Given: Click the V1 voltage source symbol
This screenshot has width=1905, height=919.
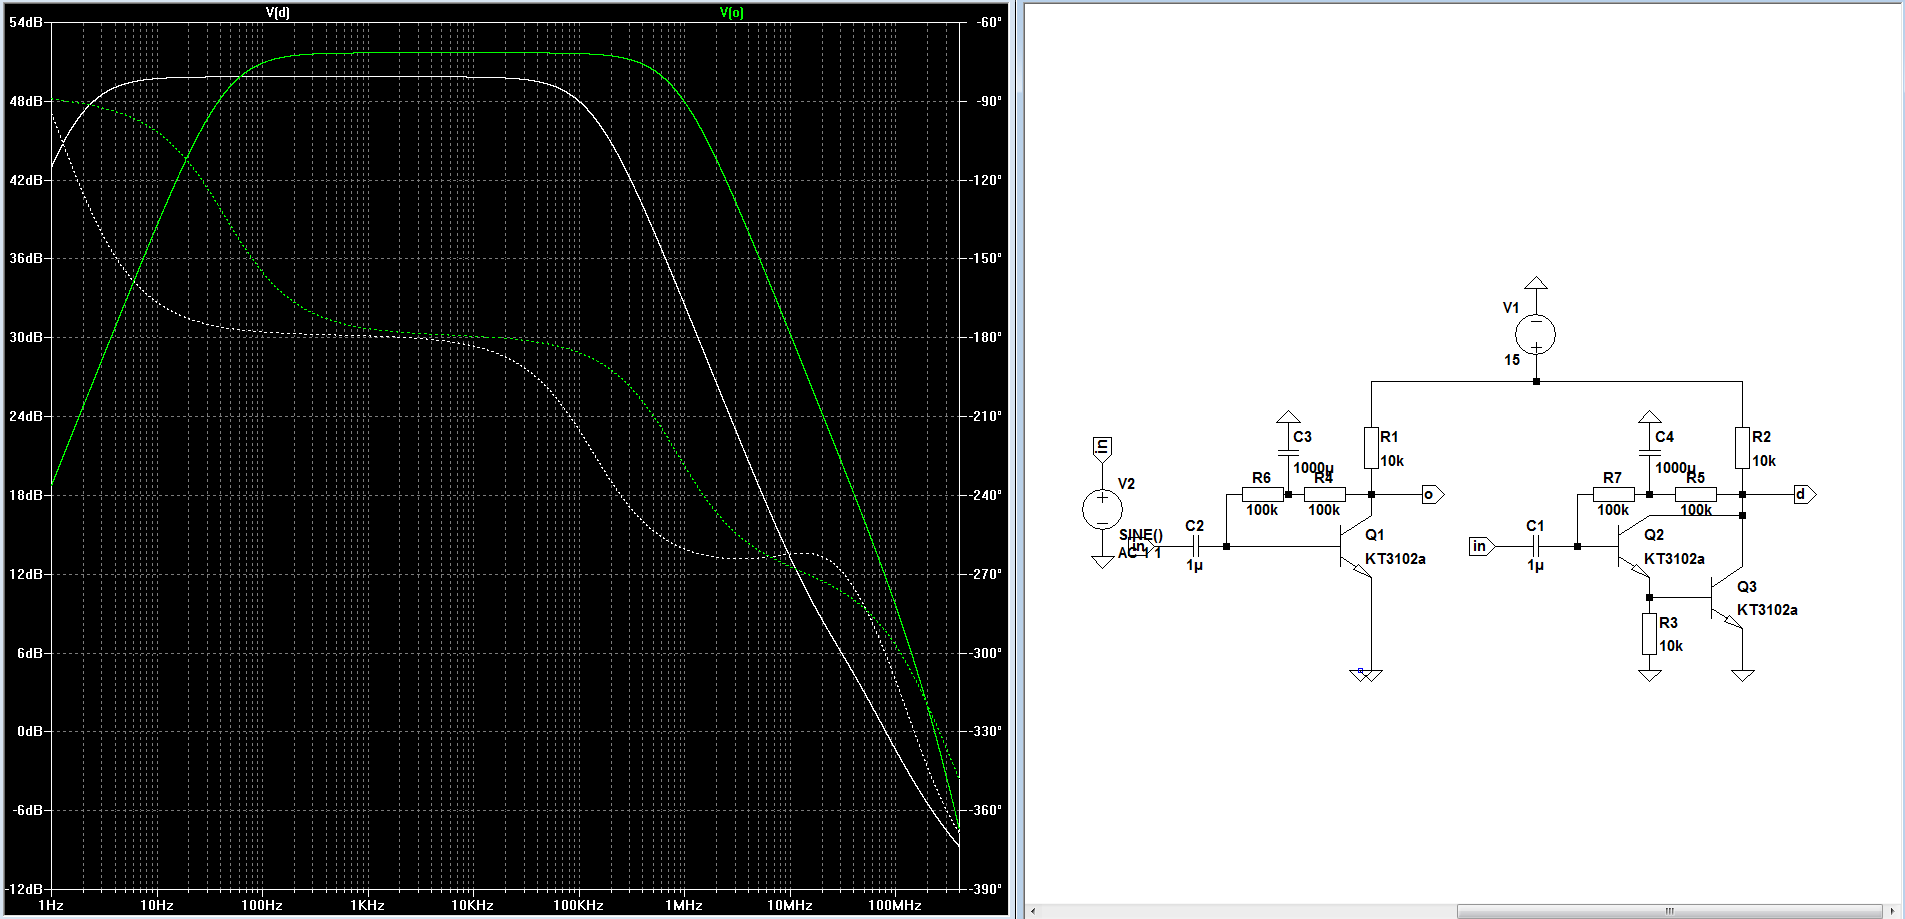Looking at the screenshot, I should 1536,334.
